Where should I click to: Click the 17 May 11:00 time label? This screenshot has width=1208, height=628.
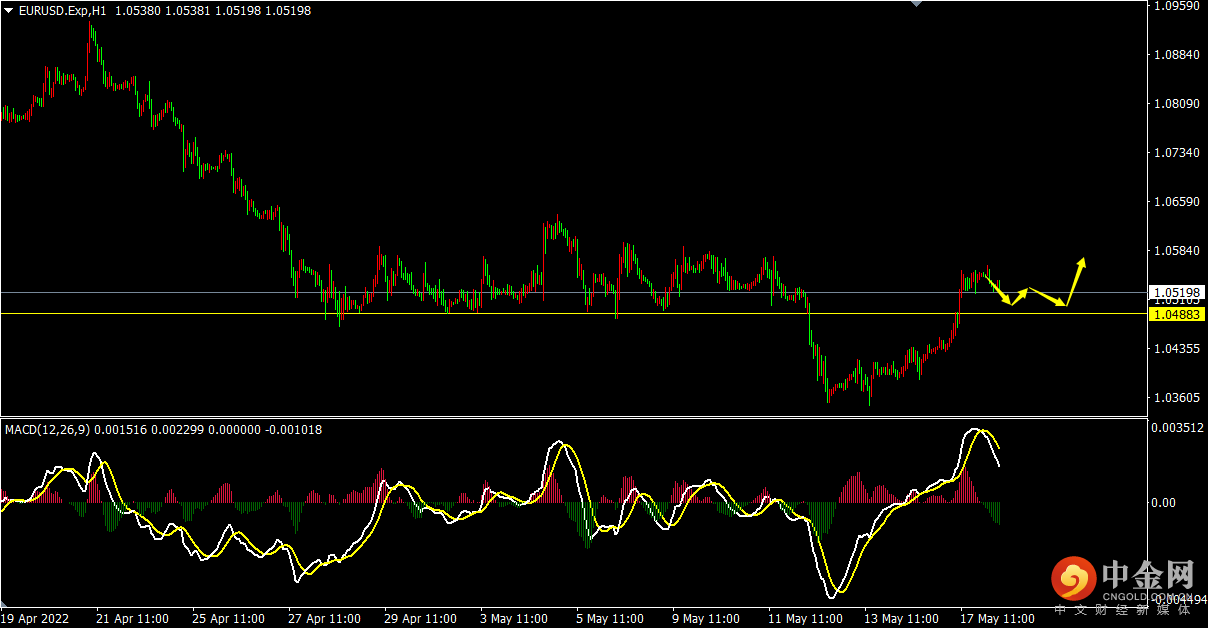[x=995, y=618]
